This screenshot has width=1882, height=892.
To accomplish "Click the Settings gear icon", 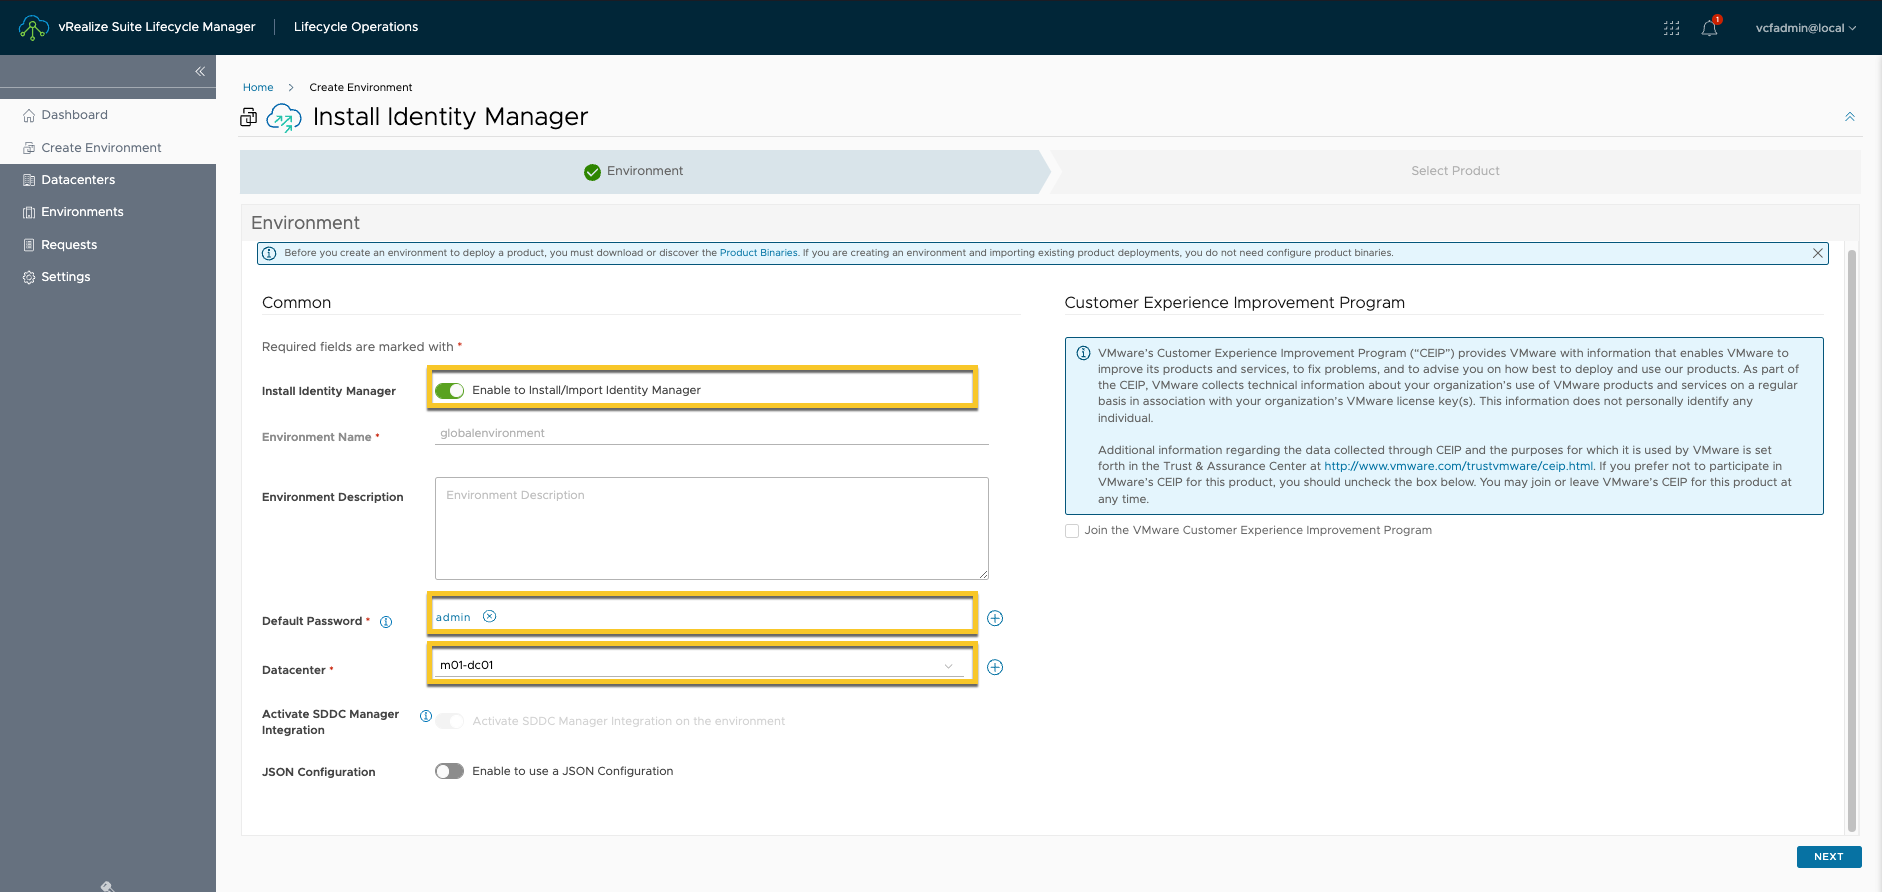I will 29,277.
